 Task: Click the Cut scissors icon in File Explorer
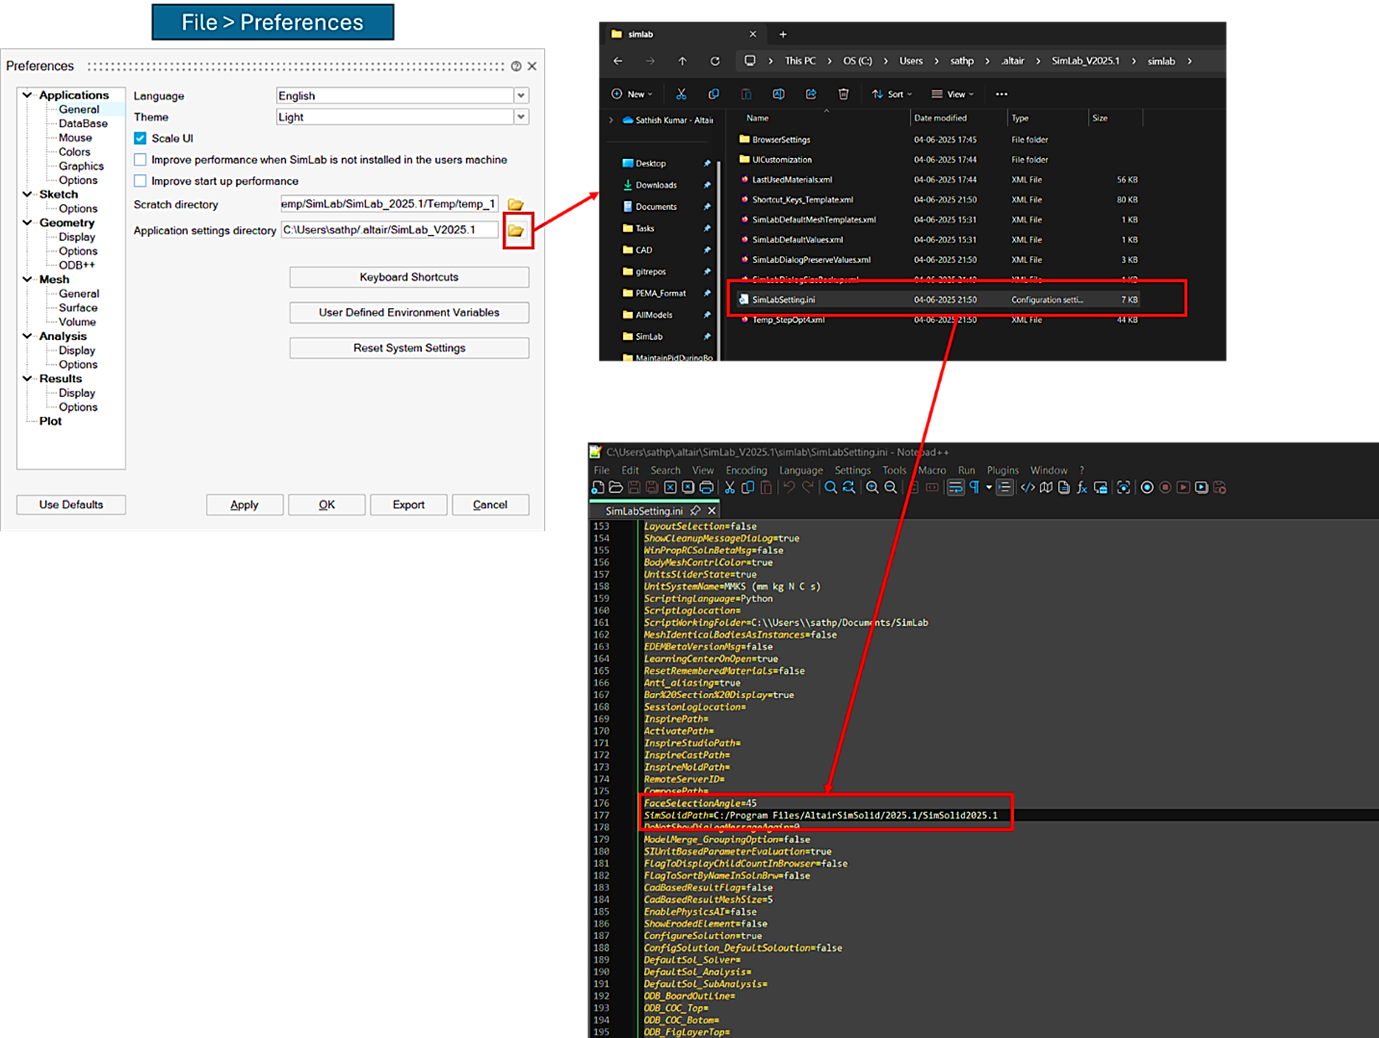click(x=681, y=94)
